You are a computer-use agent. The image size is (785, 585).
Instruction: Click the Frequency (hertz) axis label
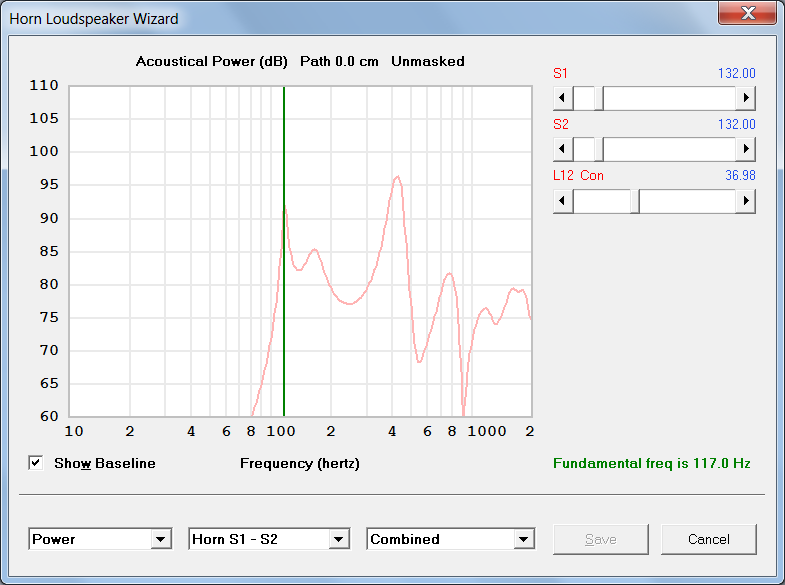tap(300, 463)
